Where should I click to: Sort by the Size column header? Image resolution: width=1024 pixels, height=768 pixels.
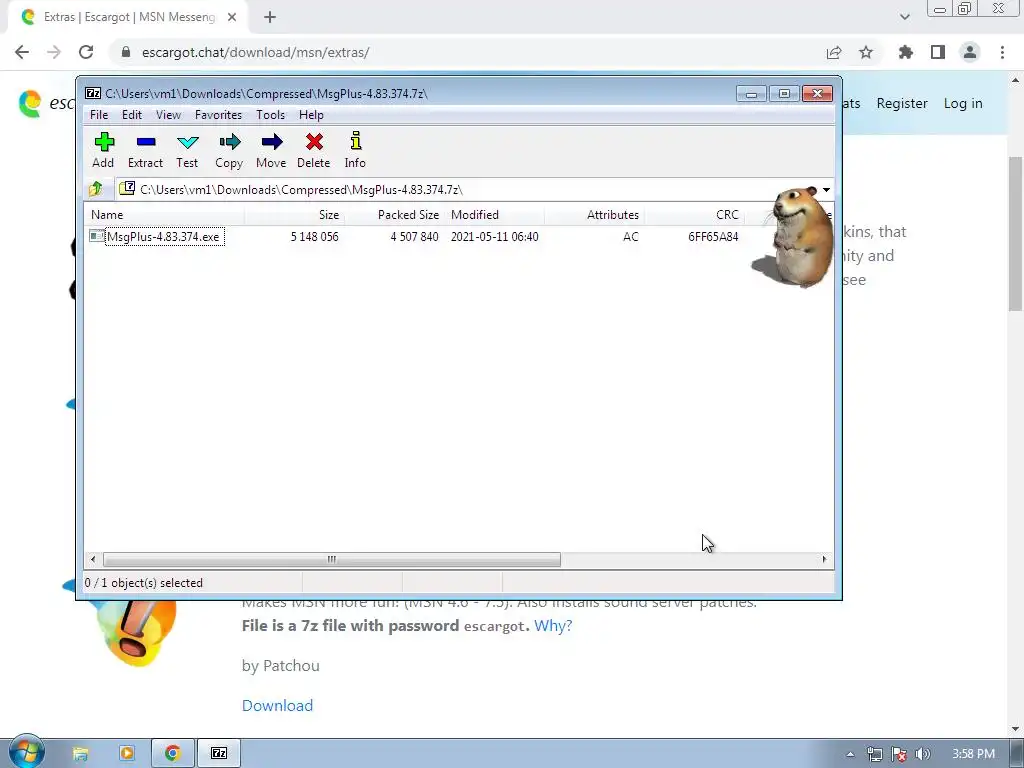click(x=294, y=215)
